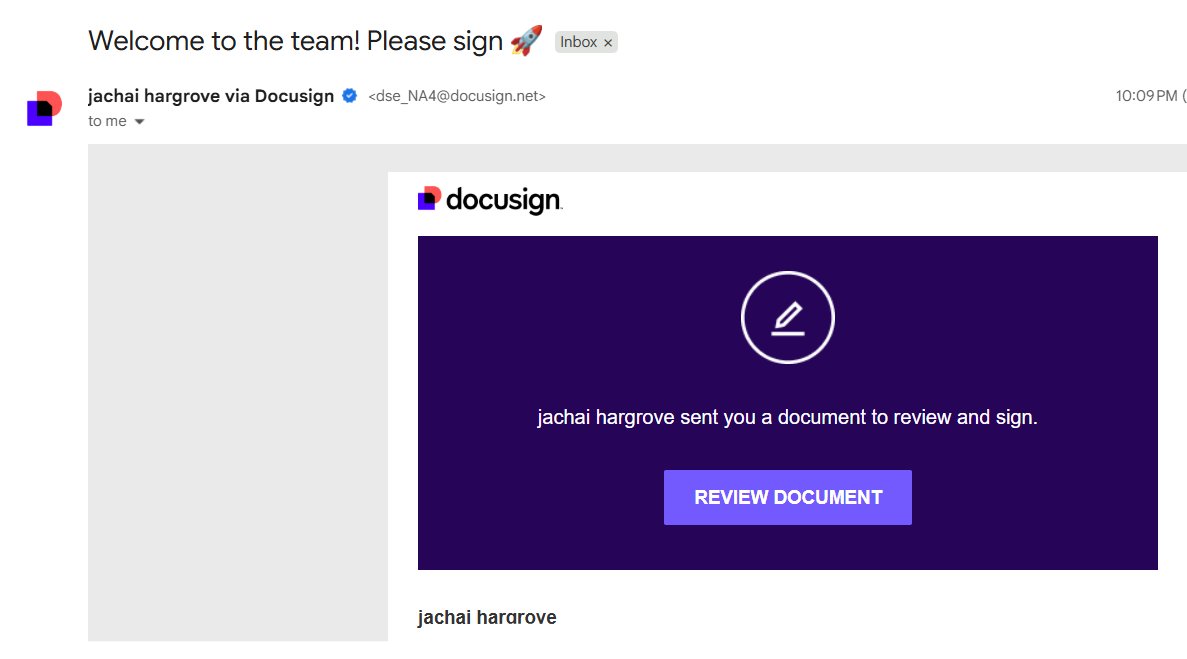This screenshot has height=659, width=1187.
Task: Click the 'jachai hargrove' signature text
Action: 486,617
